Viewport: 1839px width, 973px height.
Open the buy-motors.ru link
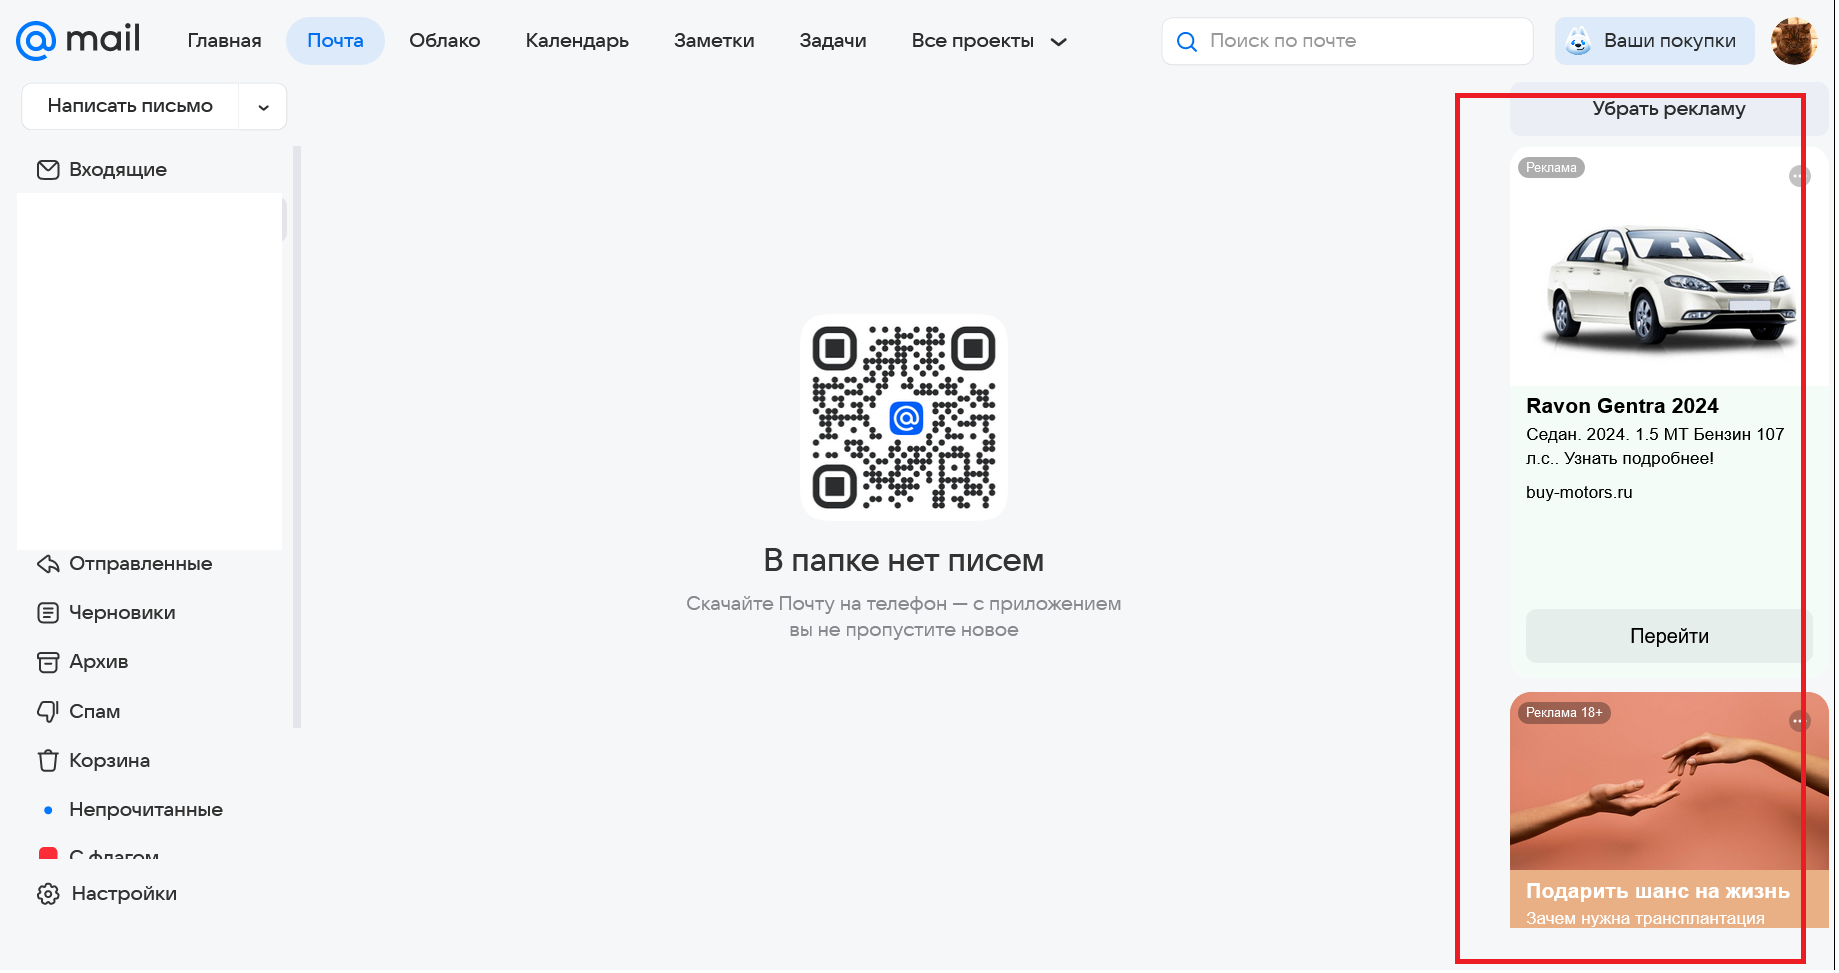[x=1578, y=492]
